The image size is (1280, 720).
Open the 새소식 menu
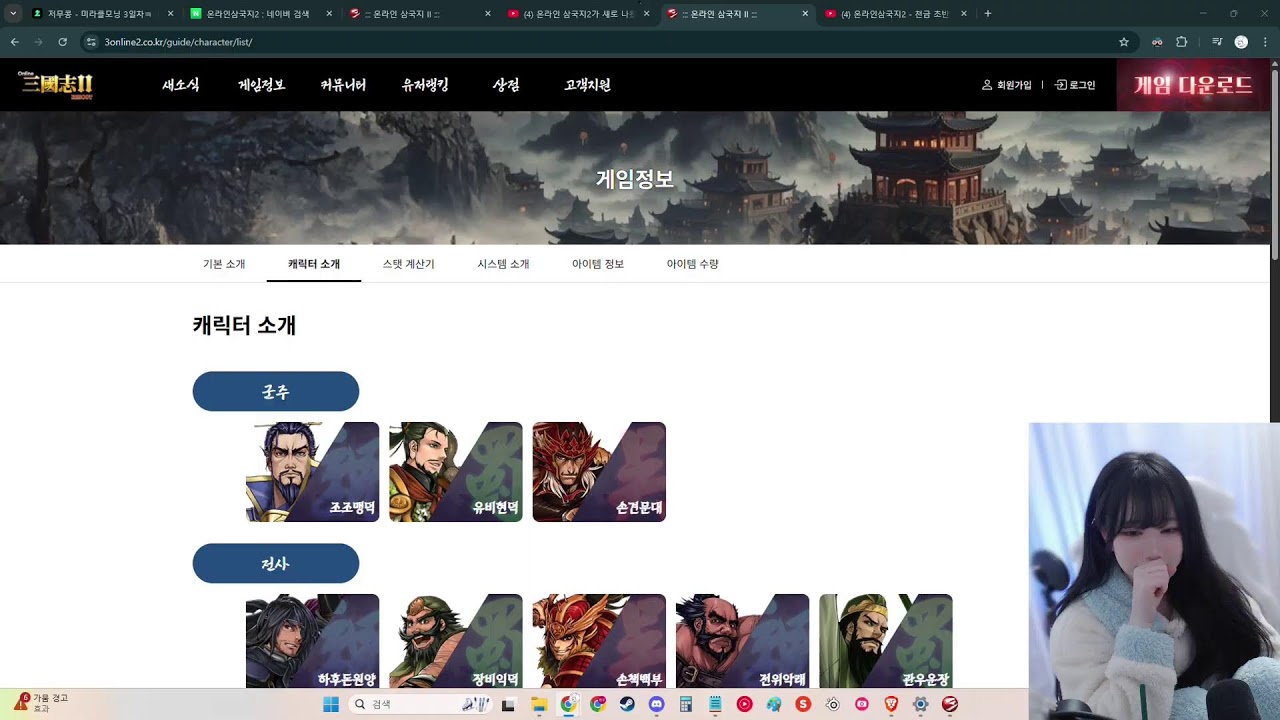pos(181,85)
